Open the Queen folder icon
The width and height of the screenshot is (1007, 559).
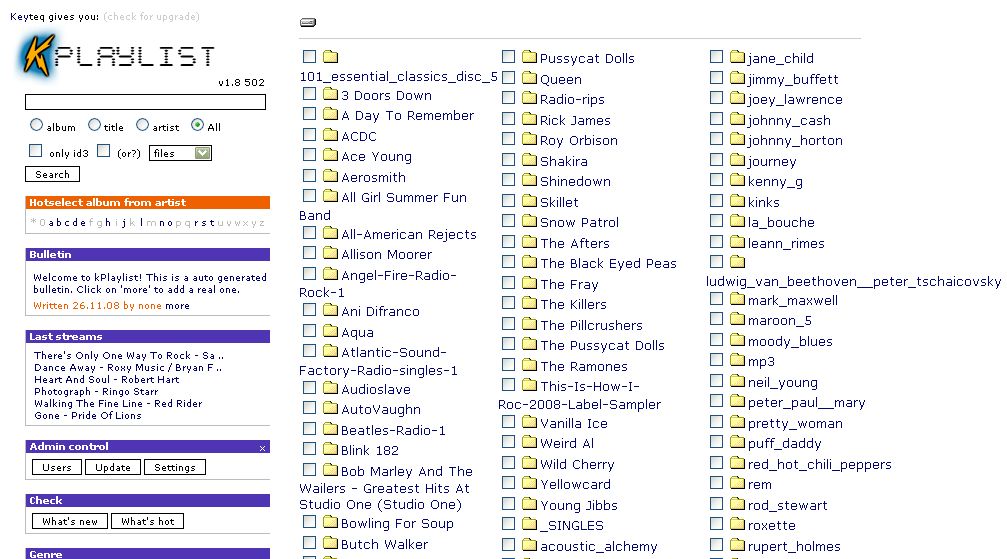coord(529,78)
